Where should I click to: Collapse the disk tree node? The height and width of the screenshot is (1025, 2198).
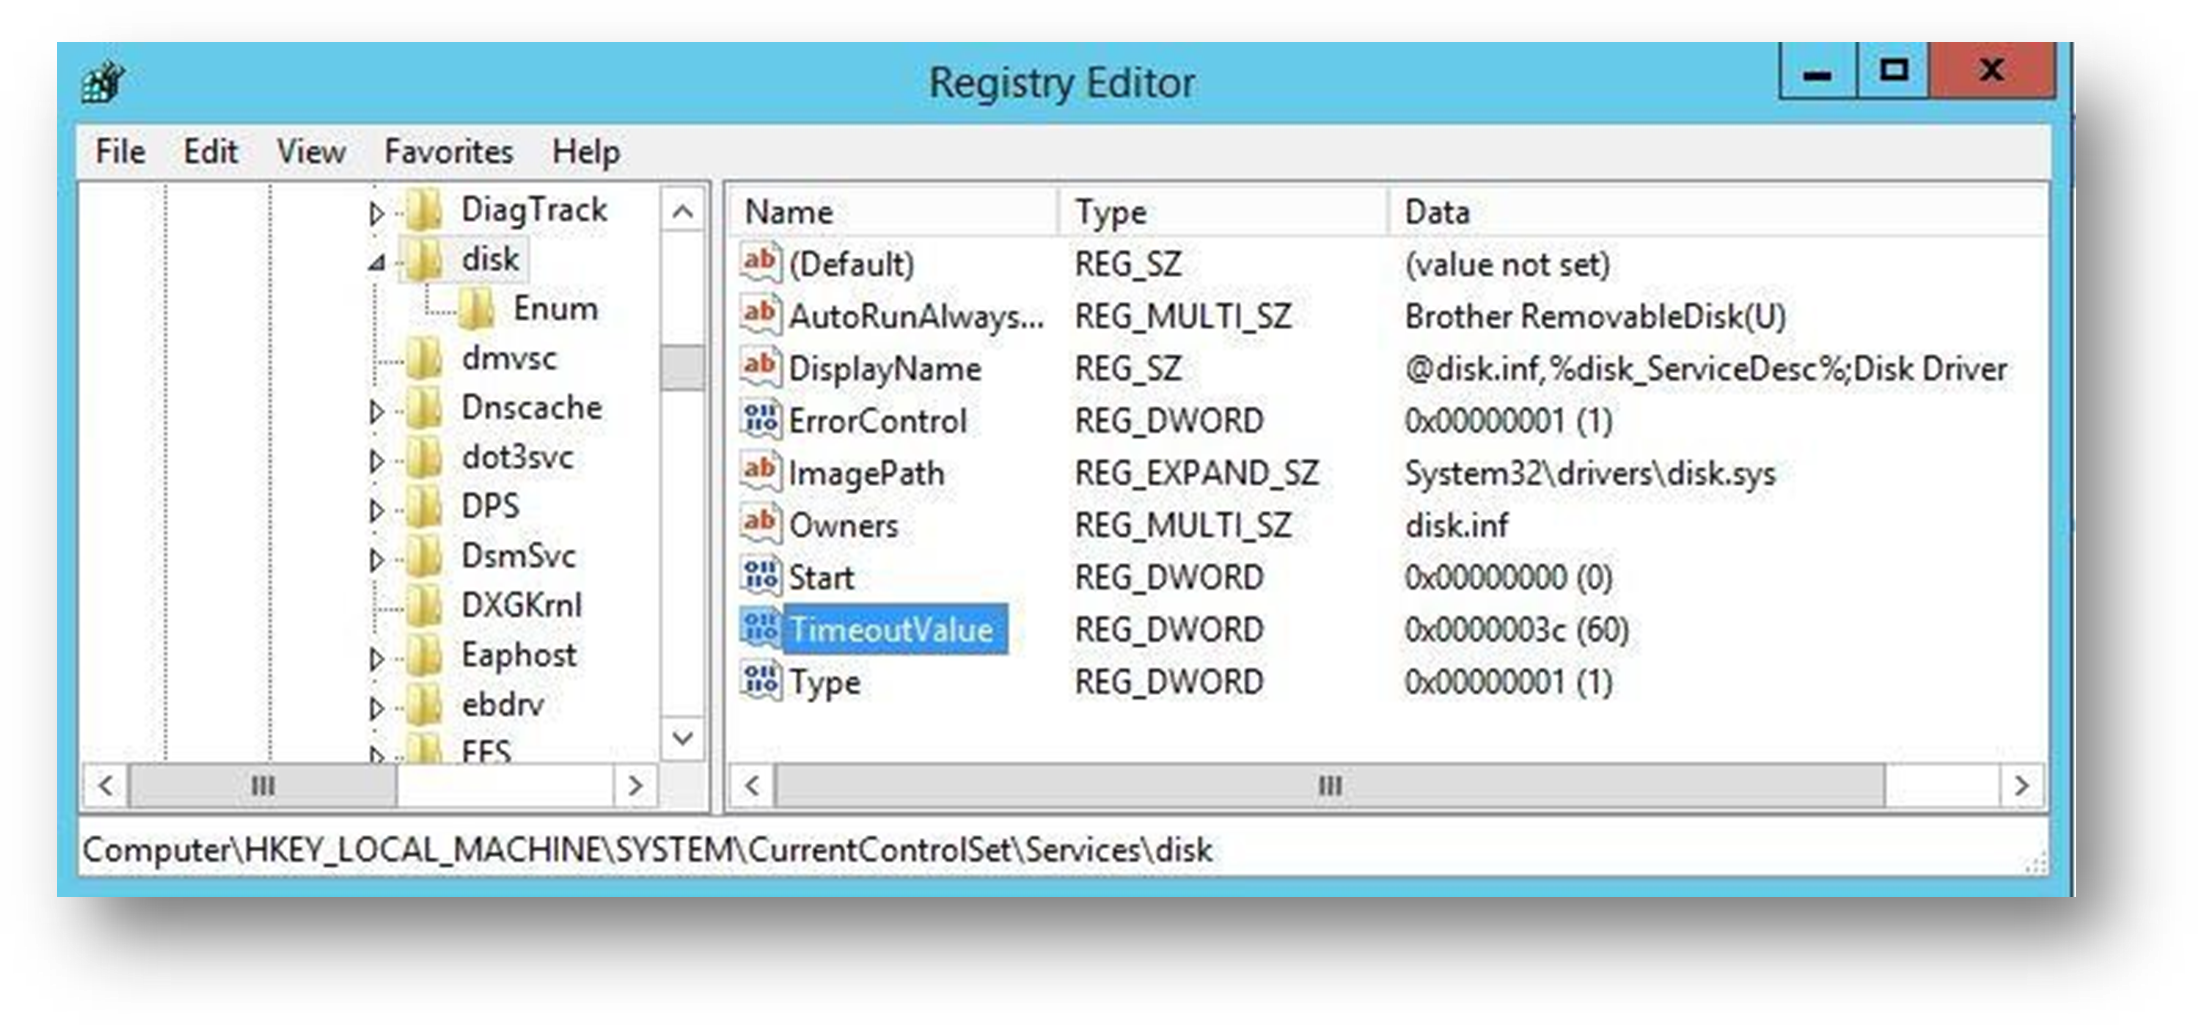click(x=377, y=263)
